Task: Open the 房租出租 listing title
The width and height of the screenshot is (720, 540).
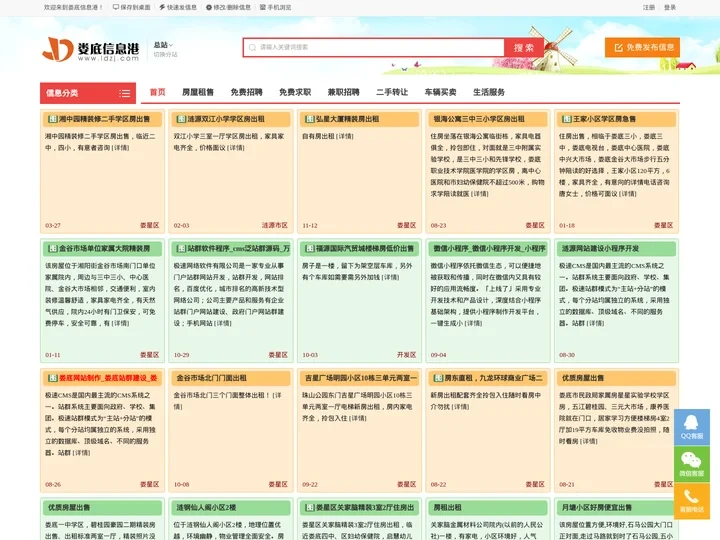Action: pos(448,507)
